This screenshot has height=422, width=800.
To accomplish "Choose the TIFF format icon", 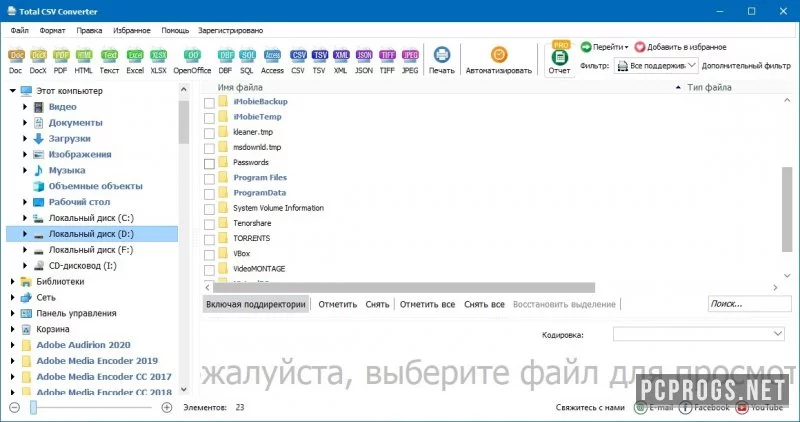I will tap(387, 61).
